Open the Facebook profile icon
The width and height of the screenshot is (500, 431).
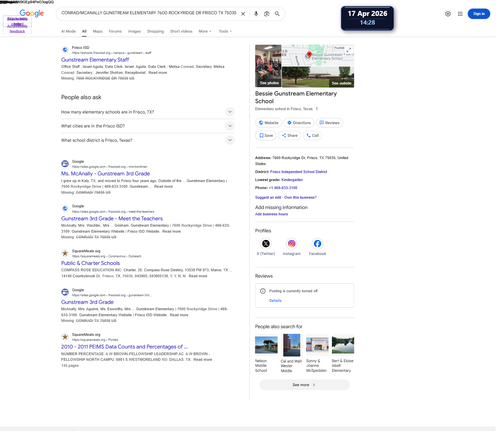click(x=317, y=244)
